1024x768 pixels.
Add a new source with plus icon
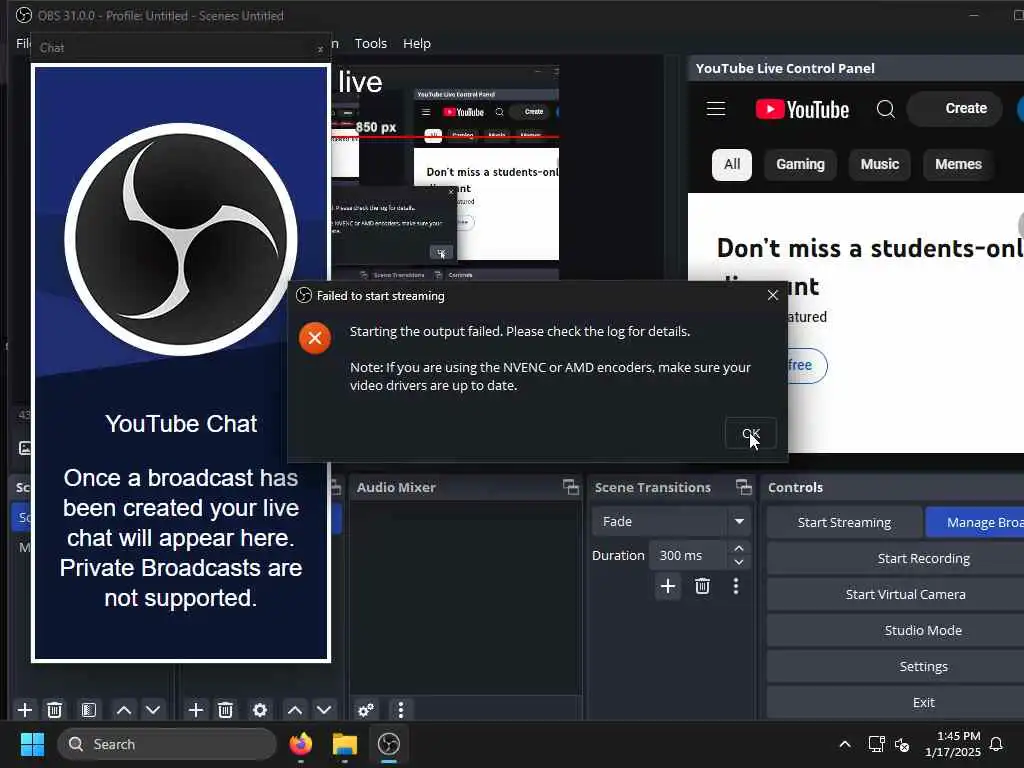195,710
